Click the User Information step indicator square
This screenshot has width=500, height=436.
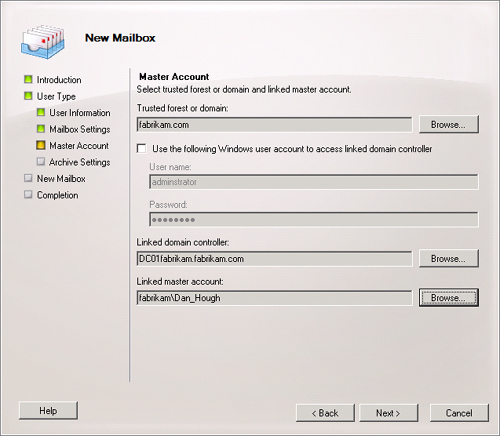coord(41,112)
